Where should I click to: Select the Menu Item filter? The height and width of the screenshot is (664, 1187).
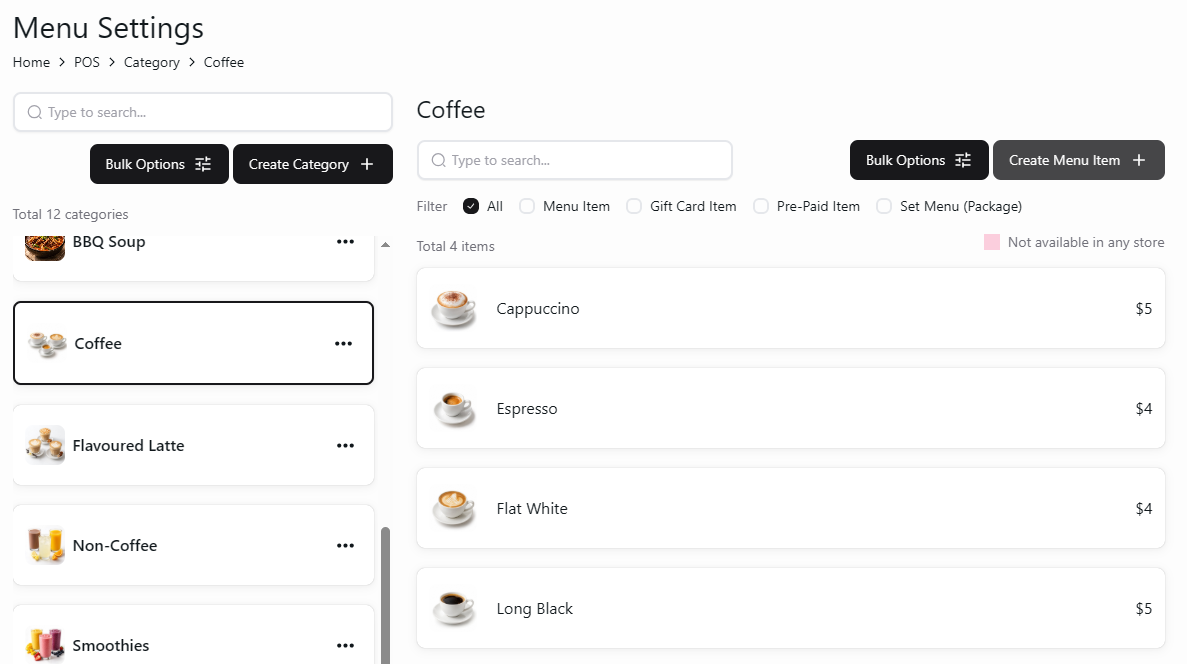tap(527, 206)
